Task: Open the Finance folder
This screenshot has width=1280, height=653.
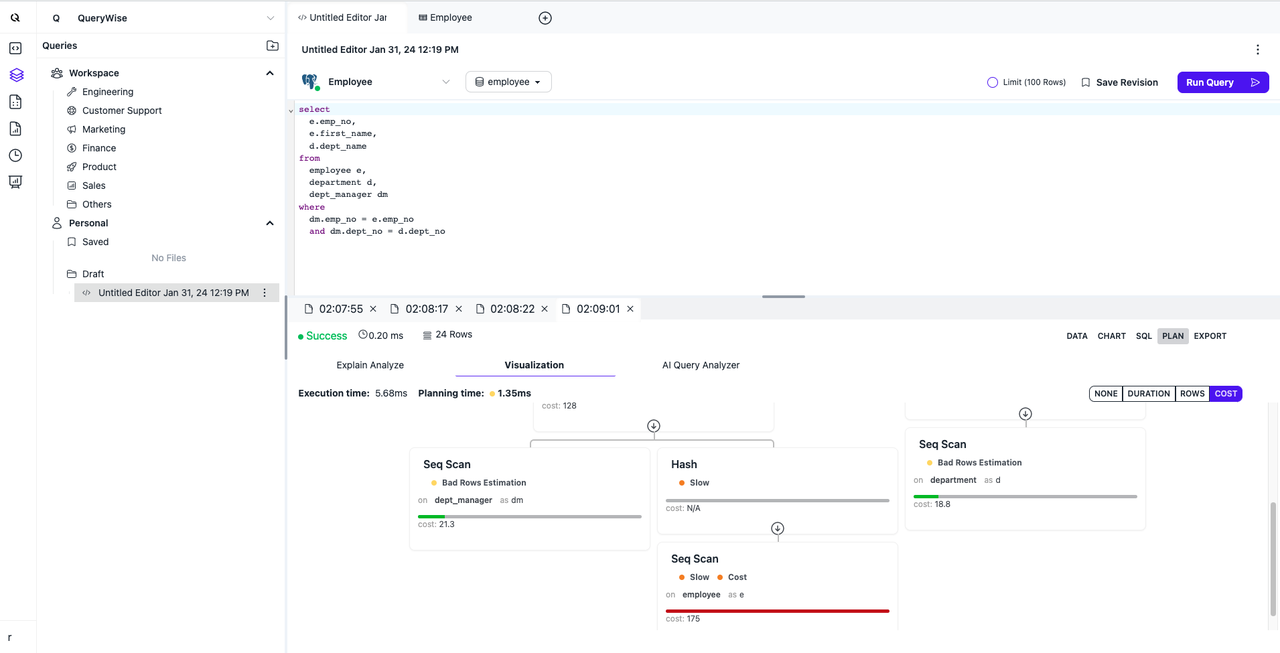Action: tap(99, 148)
